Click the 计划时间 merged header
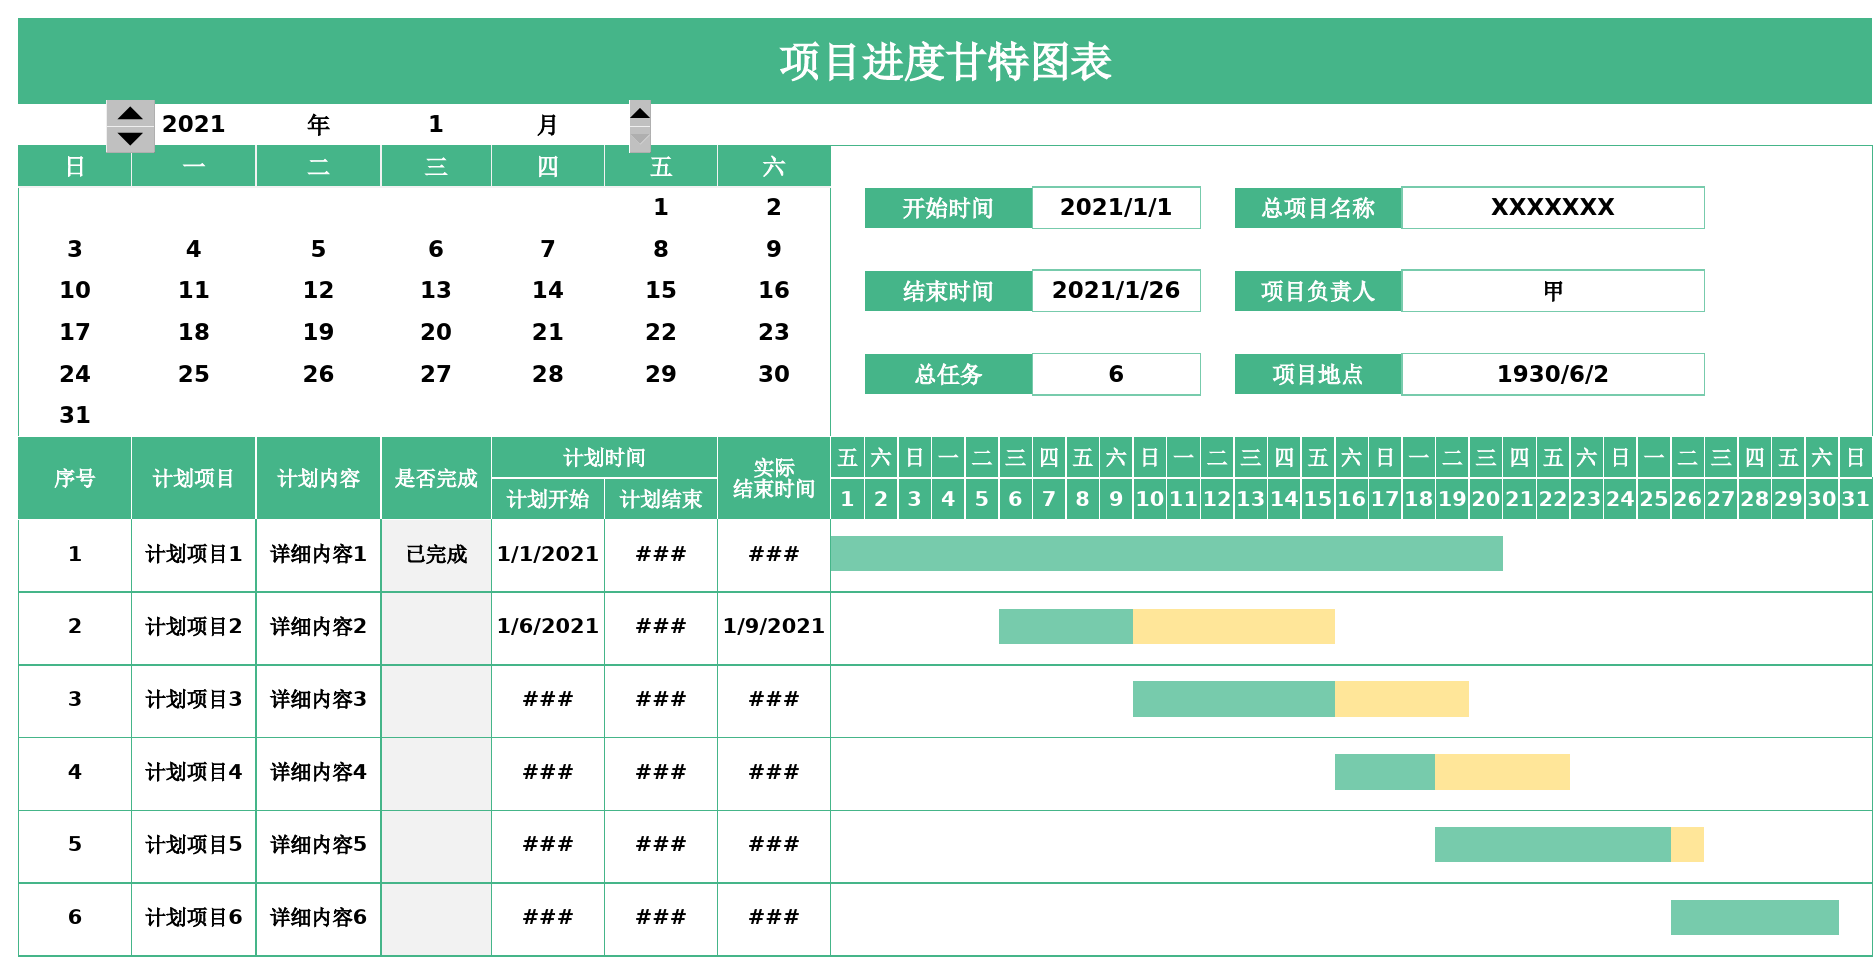This screenshot has height=958, width=1875. (x=604, y=458)
